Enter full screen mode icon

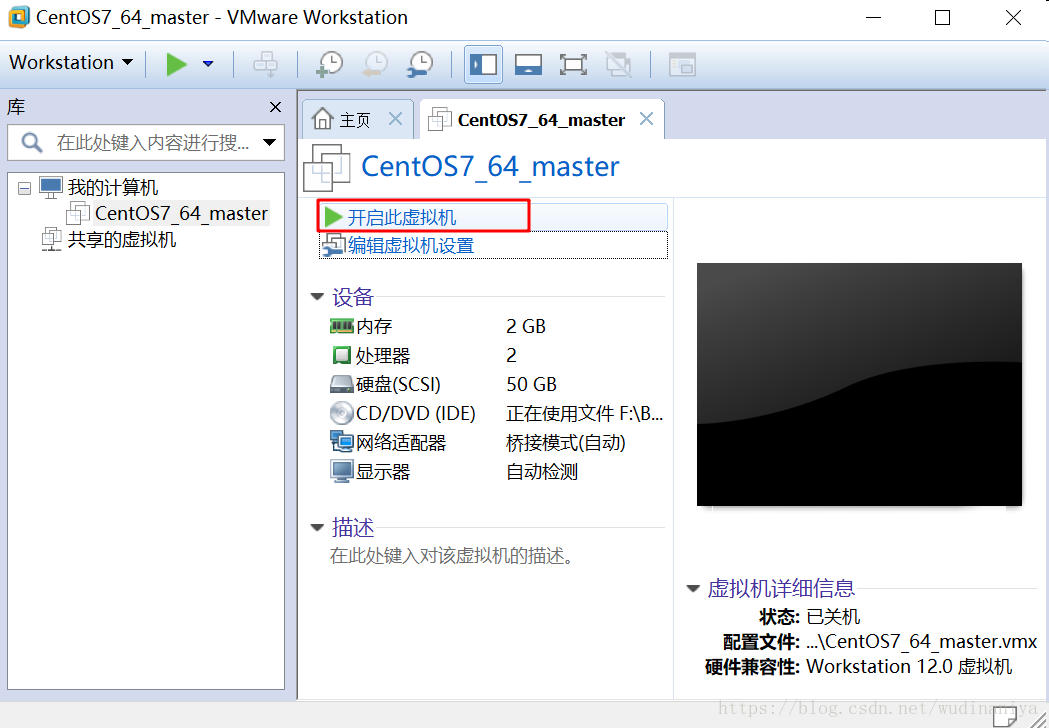[x=573, y=64]
